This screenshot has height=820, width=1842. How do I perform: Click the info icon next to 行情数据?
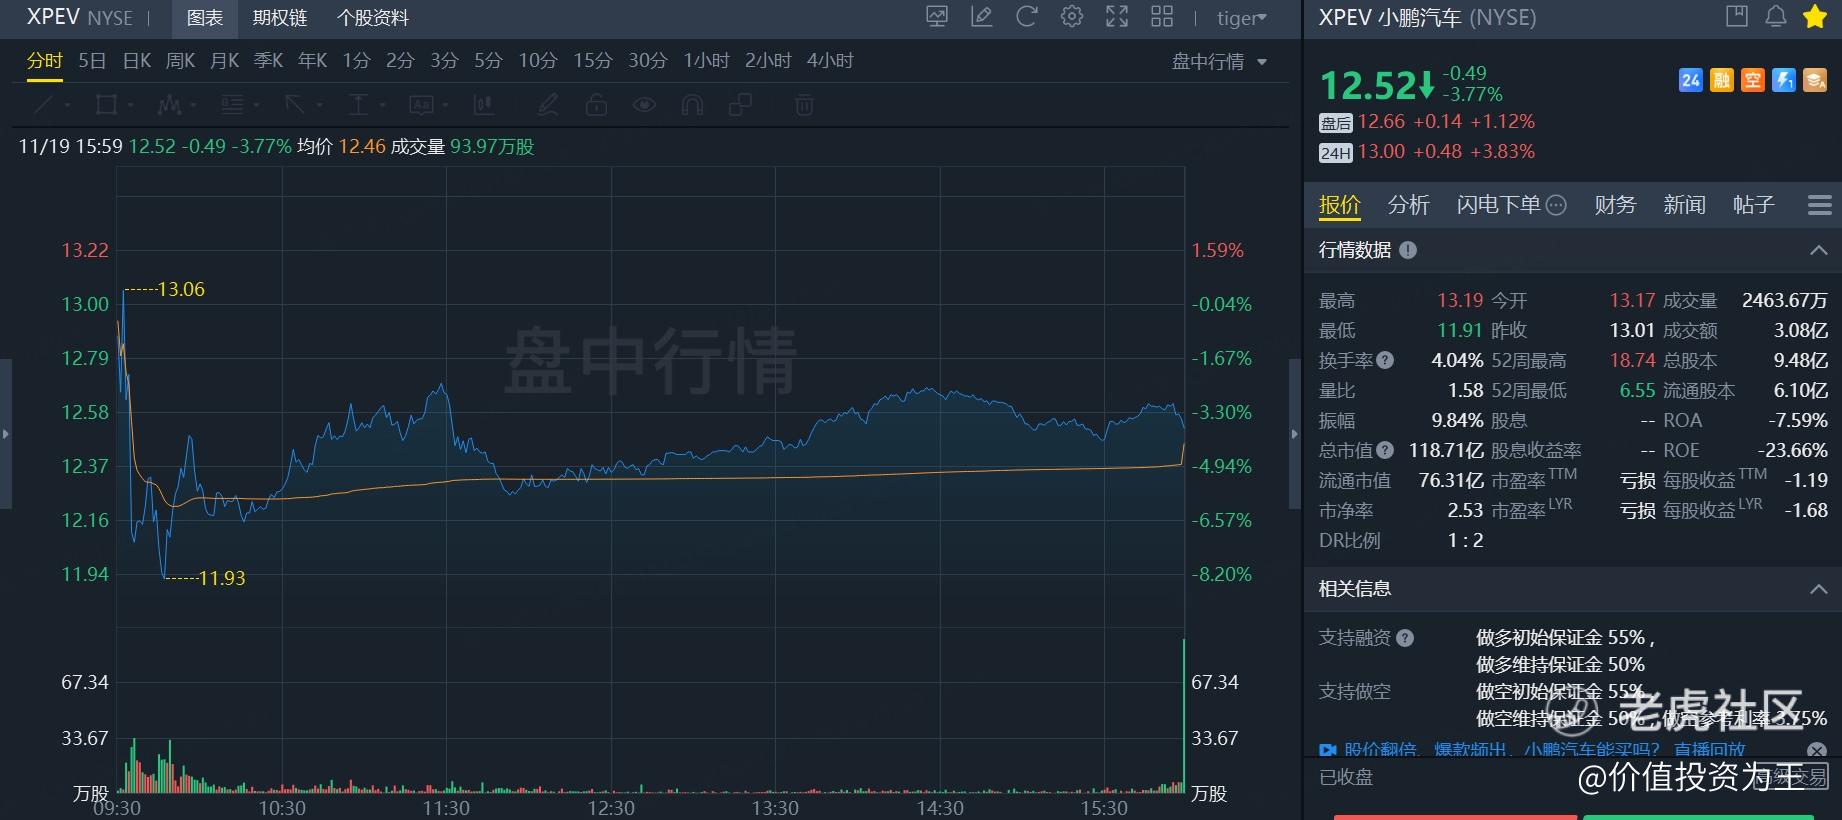tap(1408, 250)
